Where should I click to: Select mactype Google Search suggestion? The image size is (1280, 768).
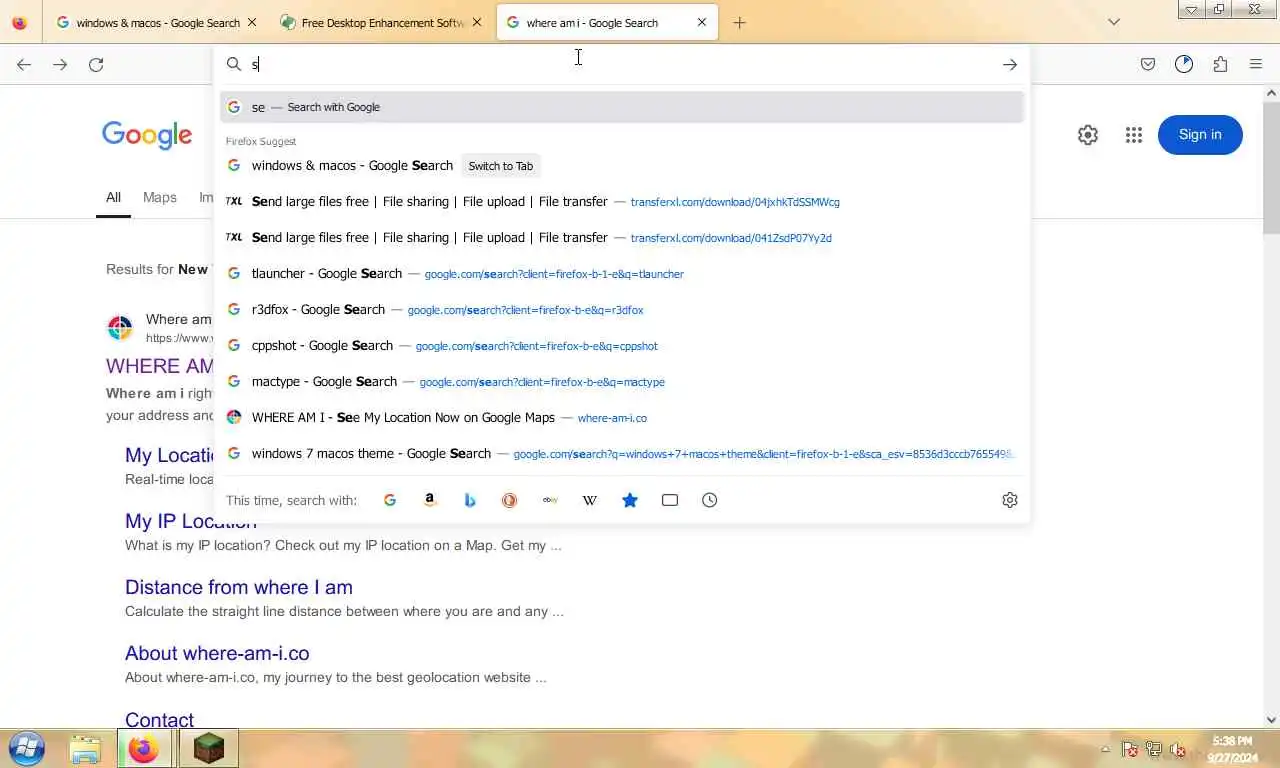click(x=622, y=382)
